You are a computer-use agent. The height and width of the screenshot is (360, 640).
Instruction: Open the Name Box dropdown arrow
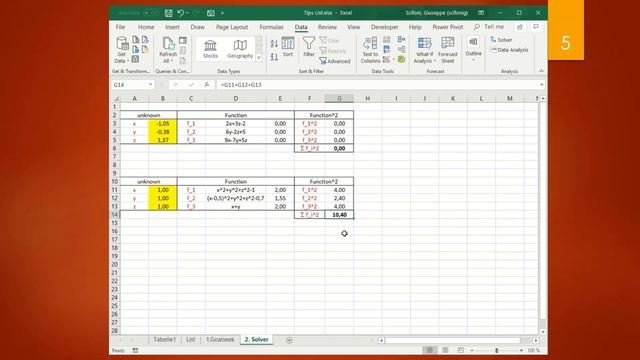click(x=151, y=84)
